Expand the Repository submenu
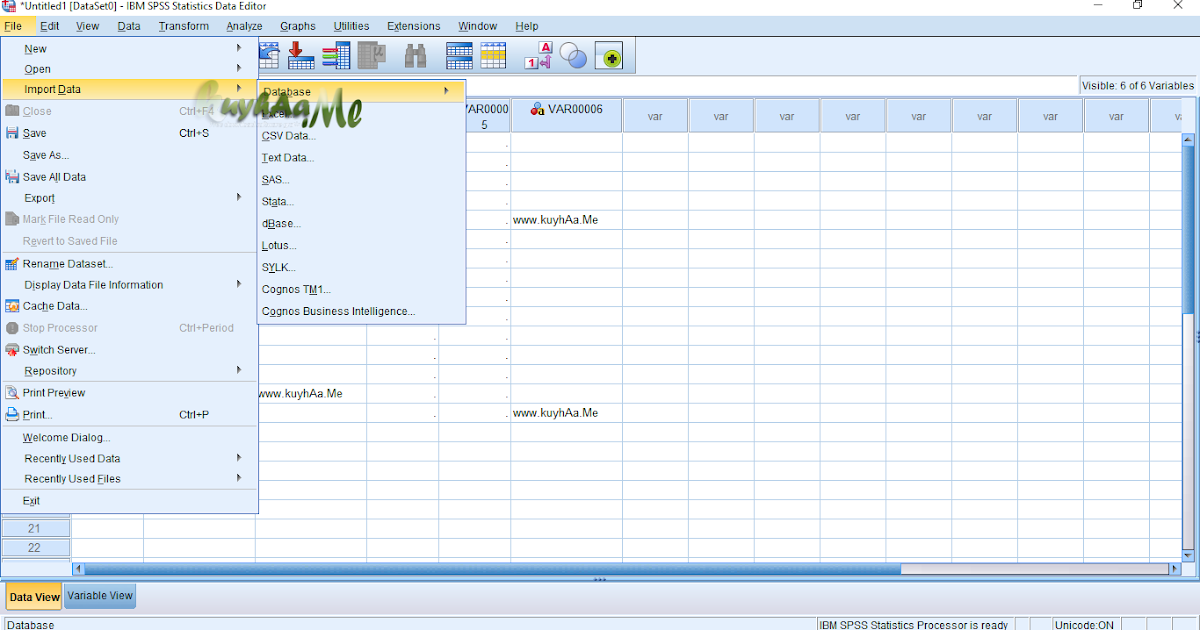Image resolution: width=1200 pixels, height=630 pixels. [x=130, y=371]
